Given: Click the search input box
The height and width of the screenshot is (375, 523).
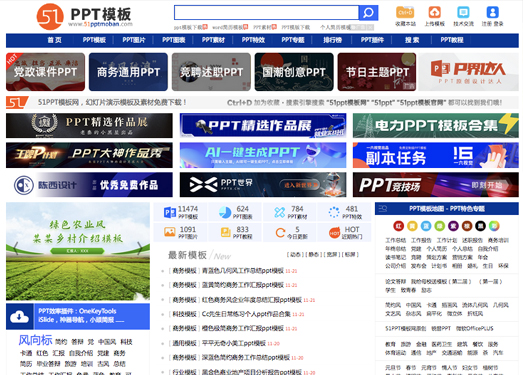Looking at the screenshot, I should [267, 13].
